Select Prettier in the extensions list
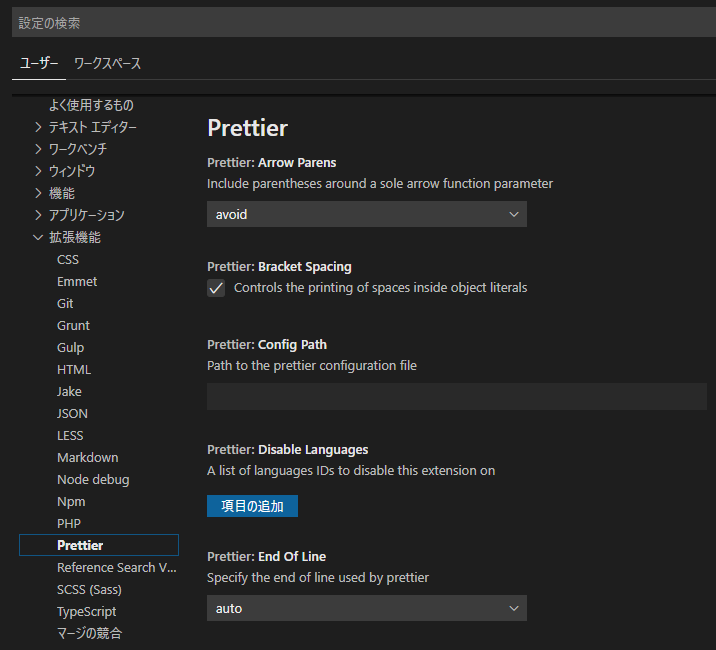This screenshot has height=650, width=716. (x=99, y=545)
